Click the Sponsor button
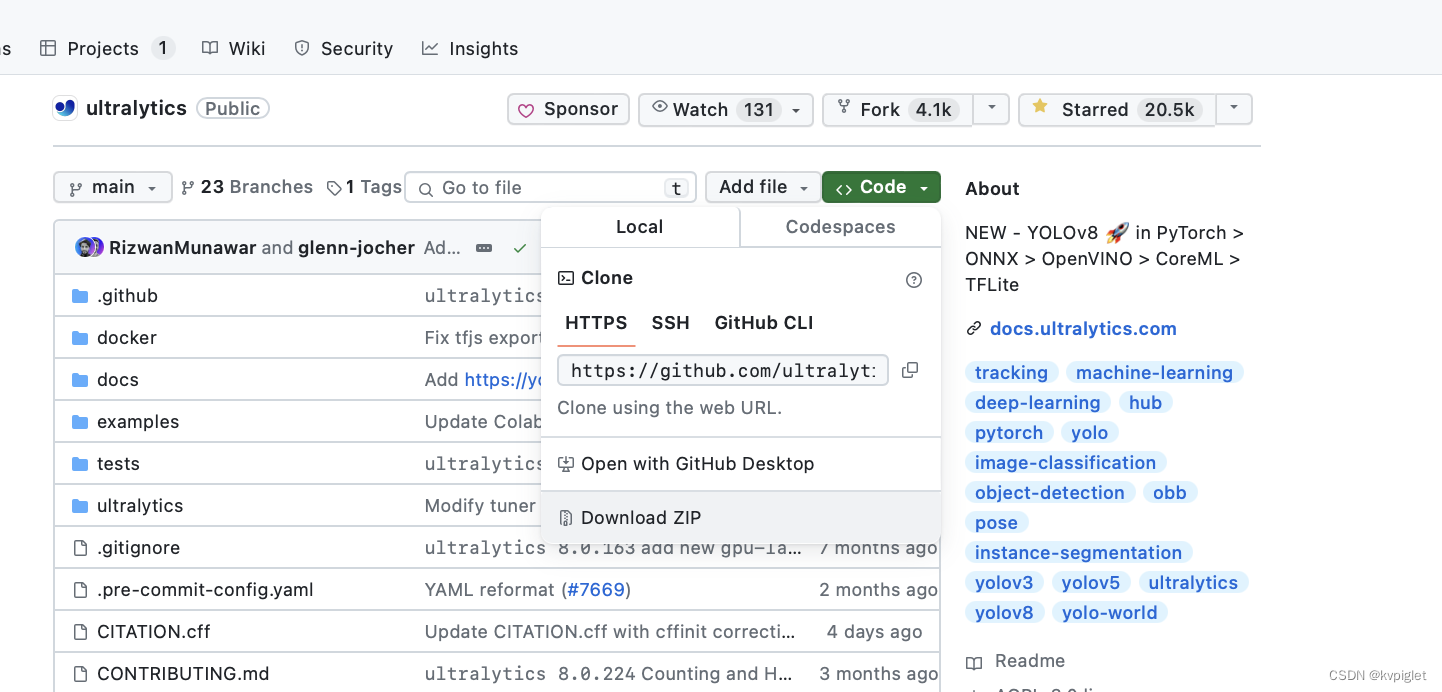 tap(568, 109)
